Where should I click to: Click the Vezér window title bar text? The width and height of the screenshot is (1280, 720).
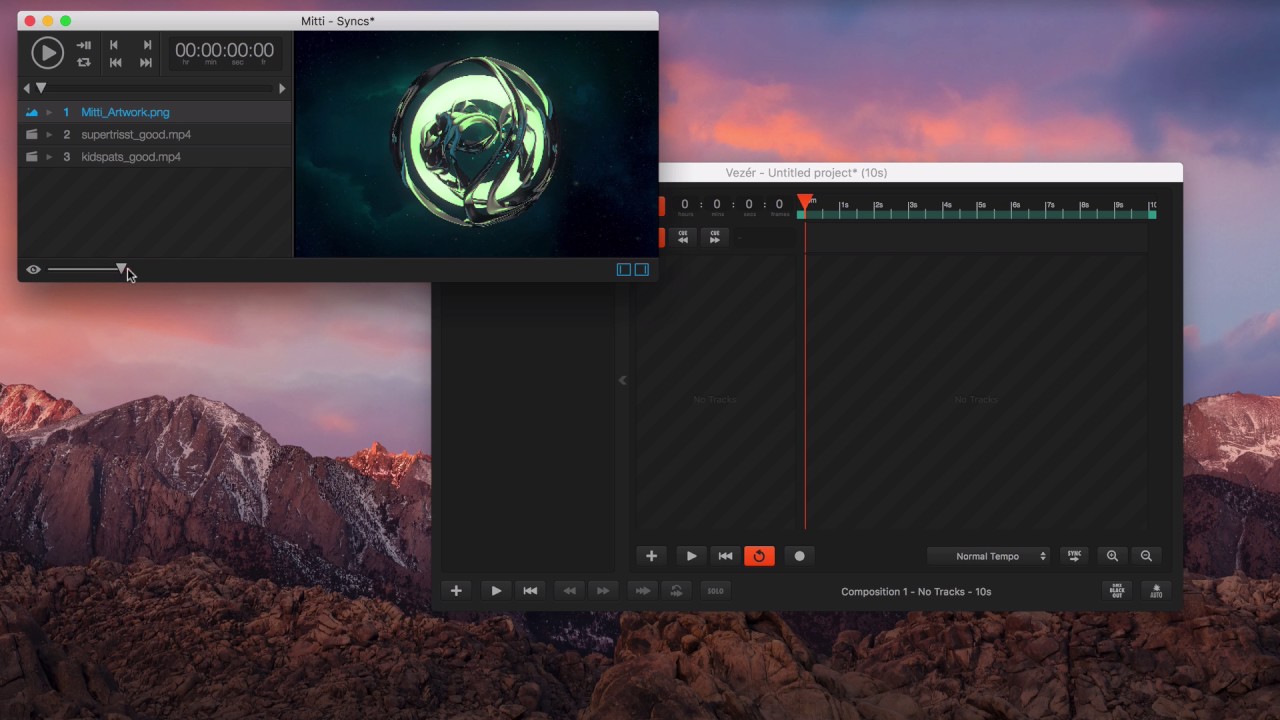(x=806, y=173)
